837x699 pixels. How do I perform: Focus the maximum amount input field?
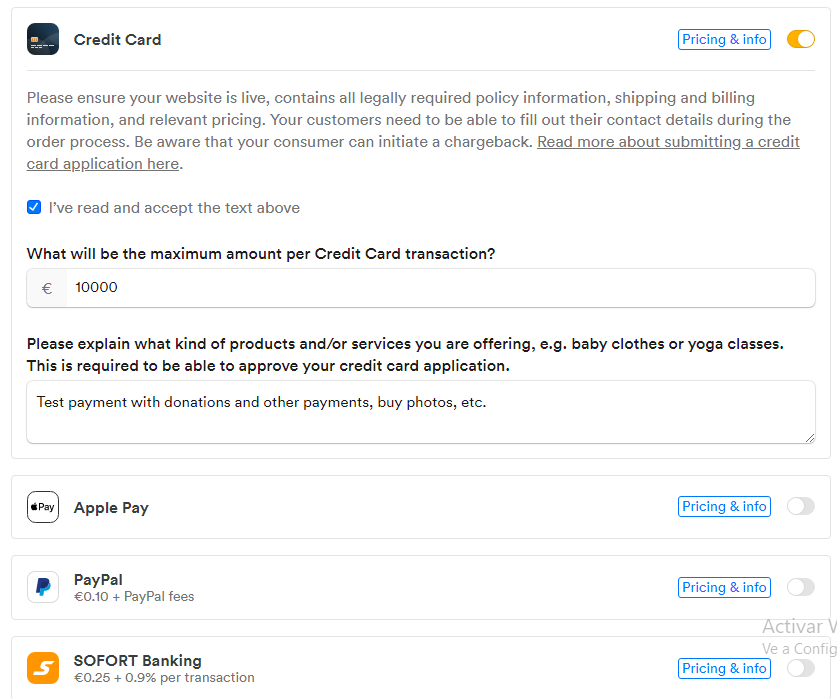coord(440,288)
